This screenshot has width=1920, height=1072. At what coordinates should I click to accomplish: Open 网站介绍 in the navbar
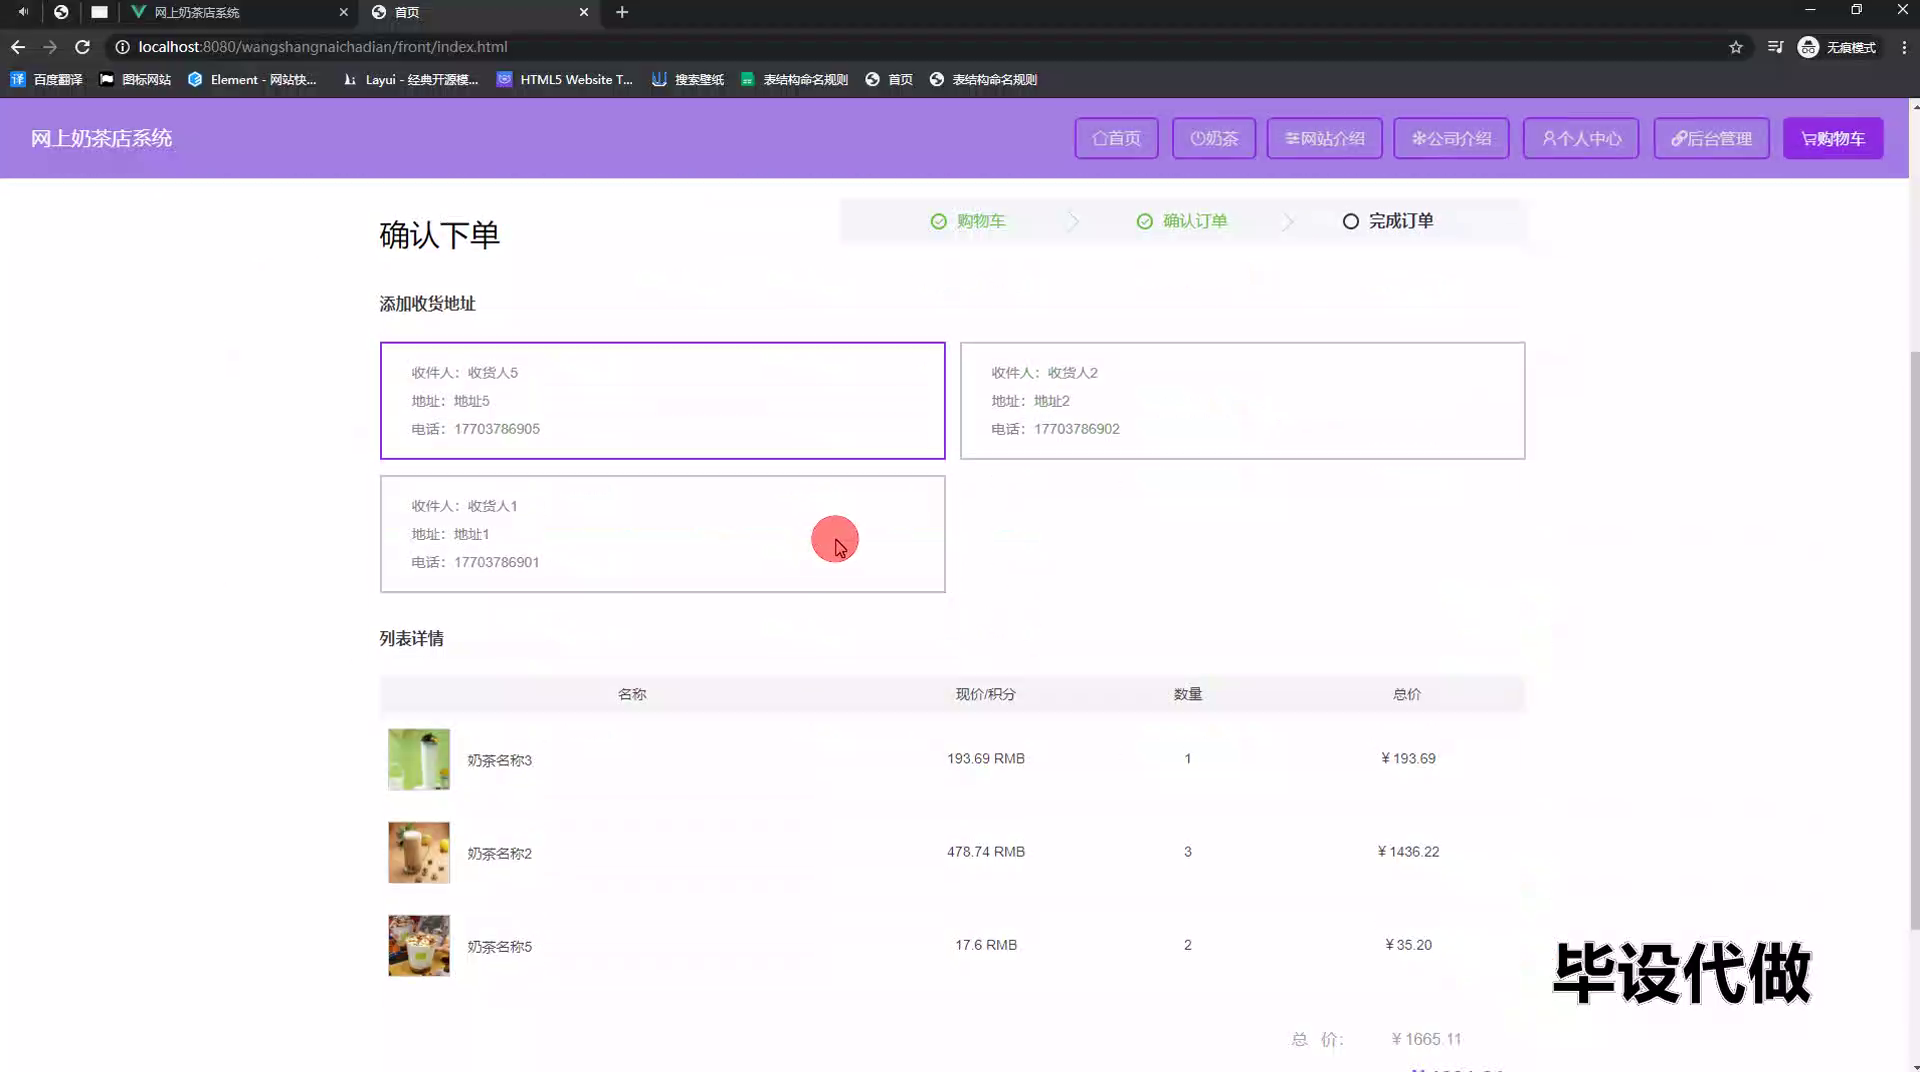coord(1324,138)
